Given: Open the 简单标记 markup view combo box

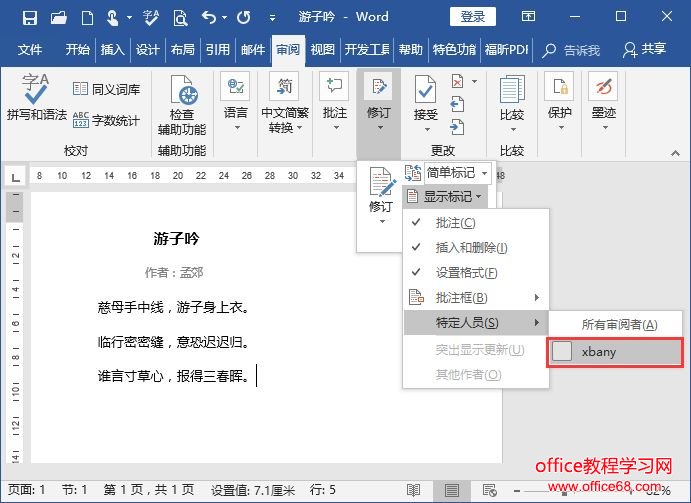Looking at the screenshot, I should (x=457, y=172).
